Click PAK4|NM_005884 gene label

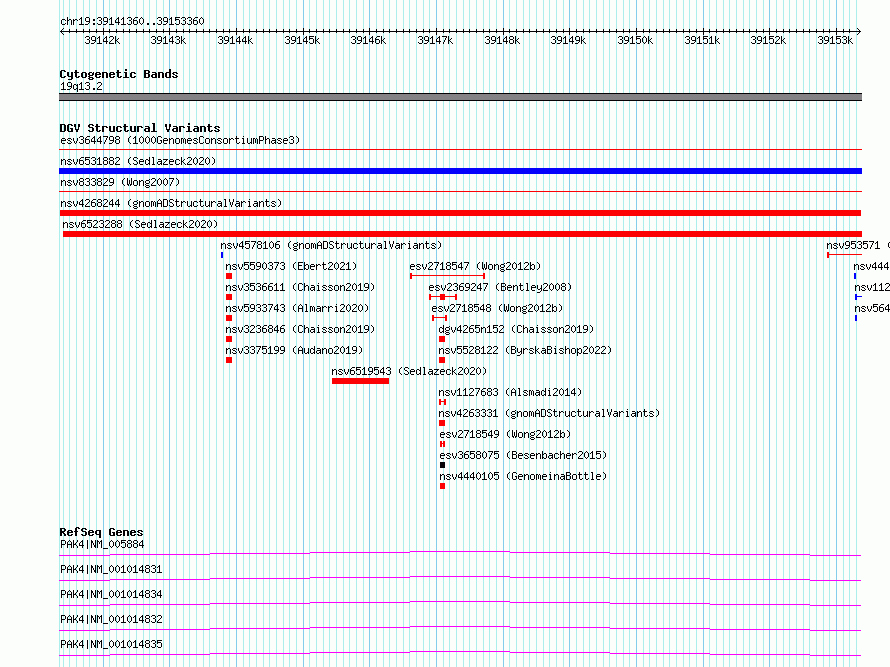coord(102,544)
